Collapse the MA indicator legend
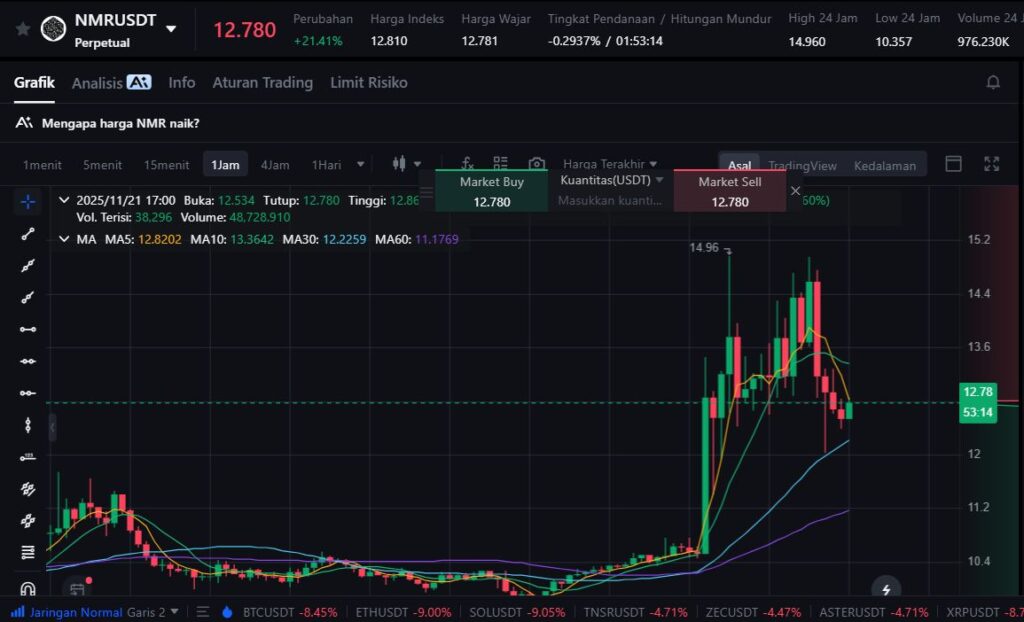 [x=65, y=239]
